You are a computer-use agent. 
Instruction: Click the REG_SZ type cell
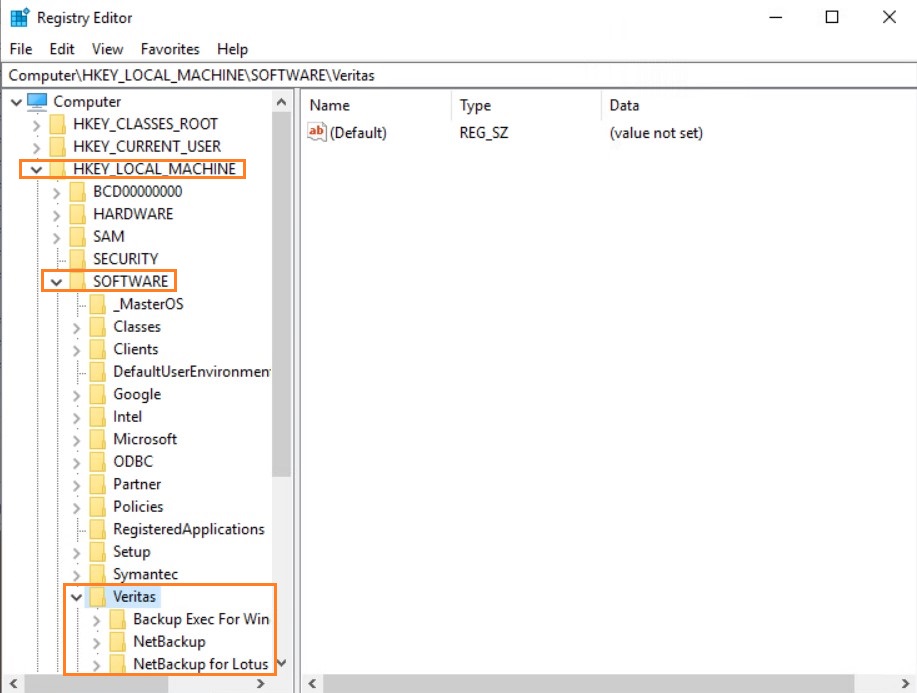pyautogui.click(x=484, y=133)
